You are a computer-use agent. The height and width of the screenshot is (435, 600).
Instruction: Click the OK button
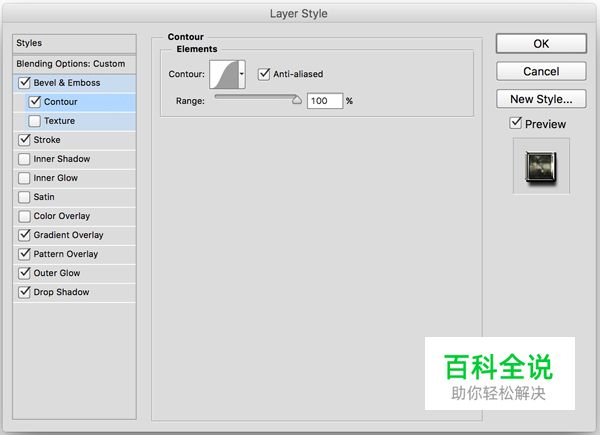541,44
